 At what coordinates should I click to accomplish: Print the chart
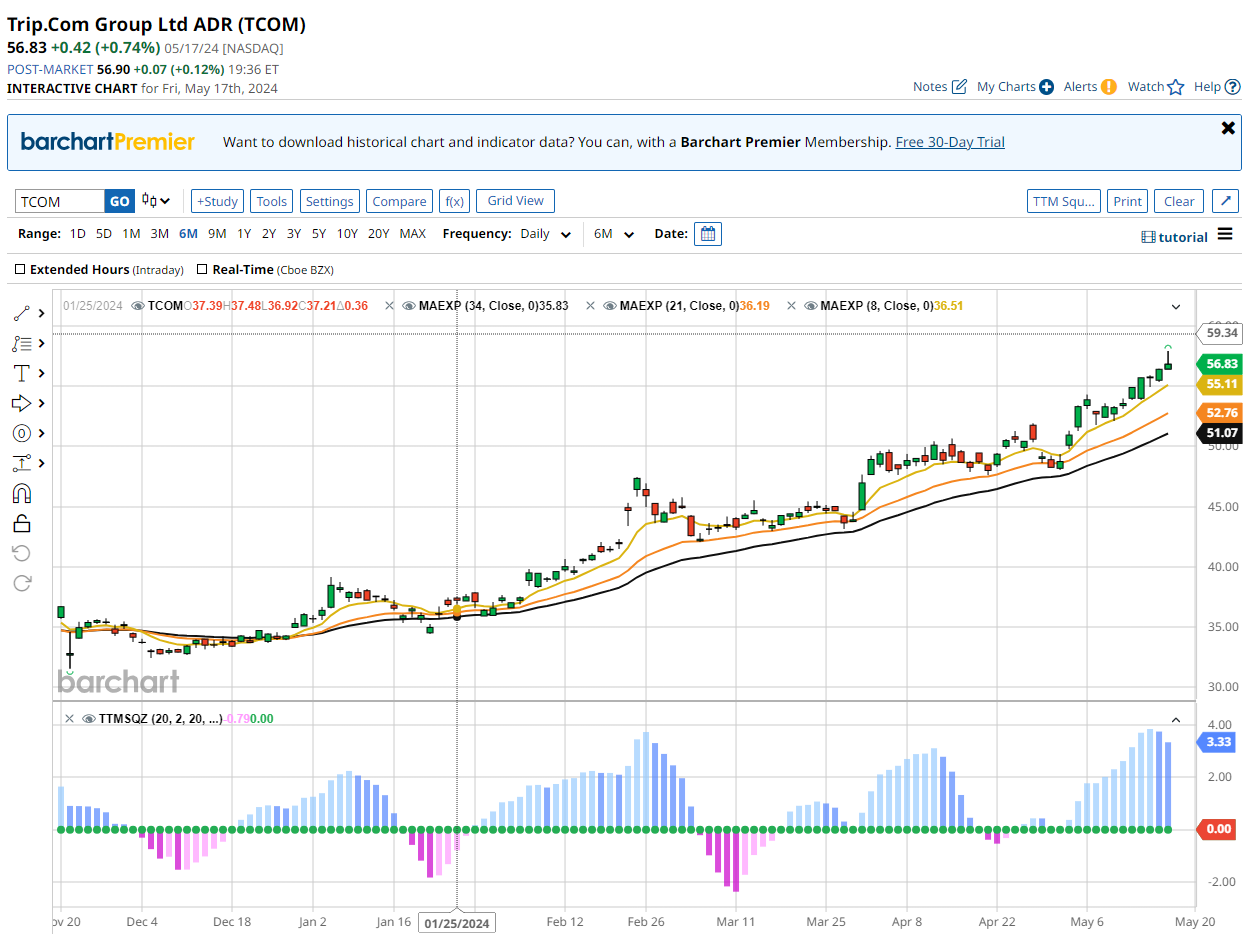pos(1127,201)
